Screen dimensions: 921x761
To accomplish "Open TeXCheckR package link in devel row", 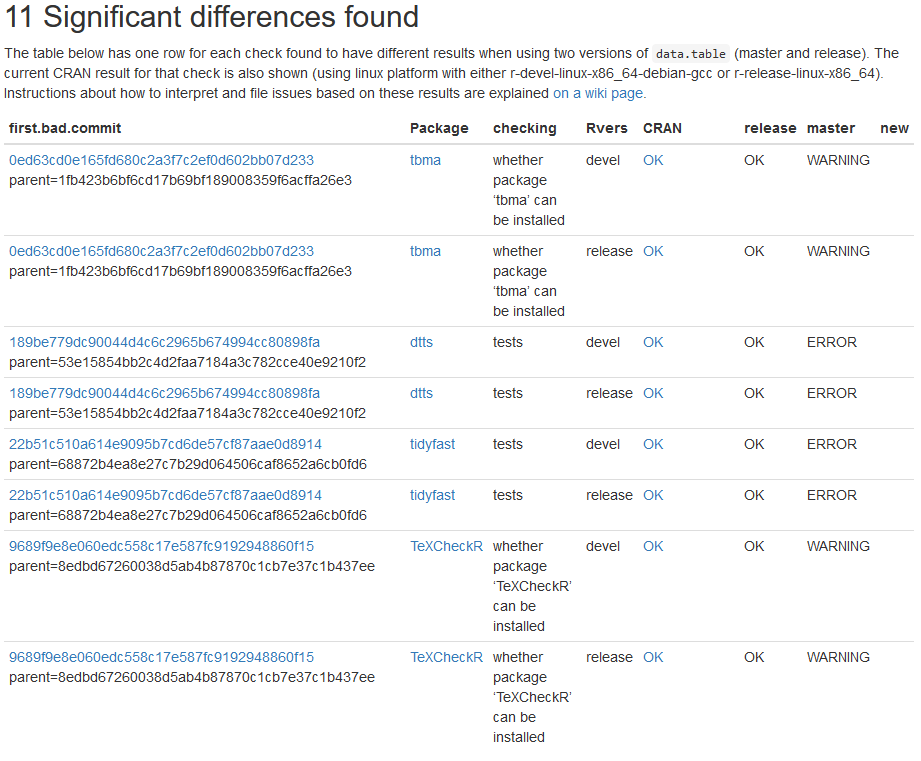I will click(x=446, y=546).
